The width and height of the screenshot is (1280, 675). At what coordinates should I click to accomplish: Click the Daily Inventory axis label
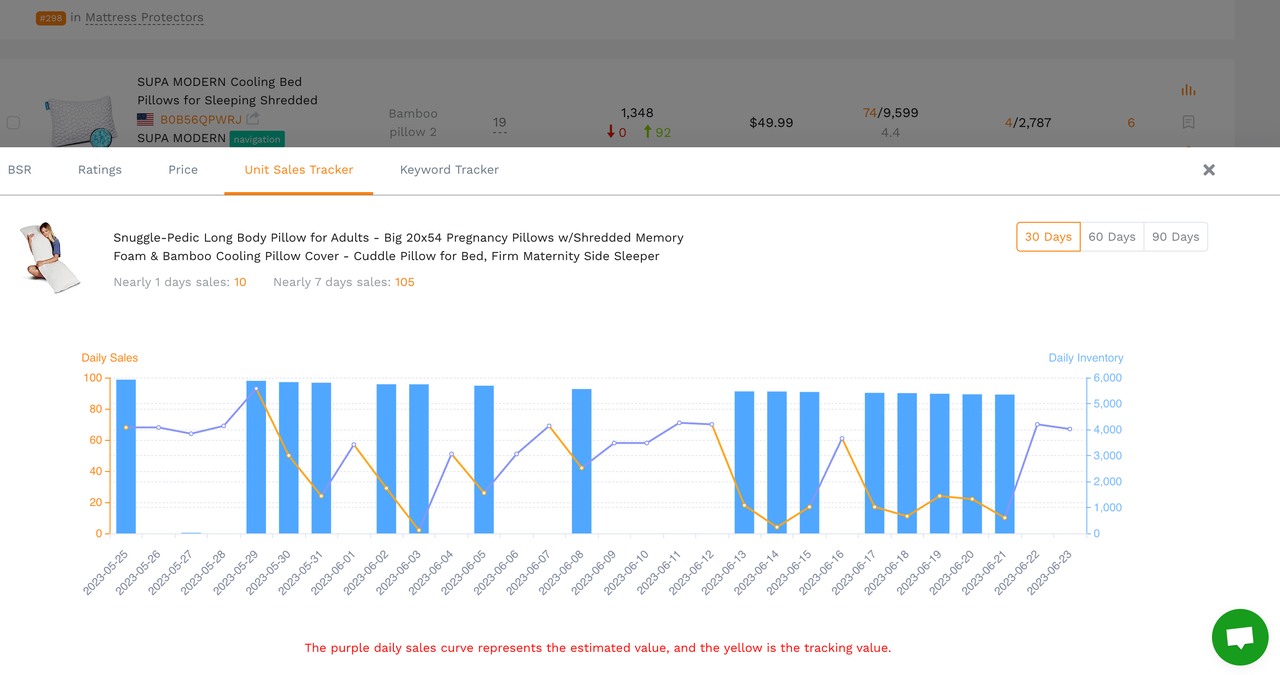click(1086, 358)
